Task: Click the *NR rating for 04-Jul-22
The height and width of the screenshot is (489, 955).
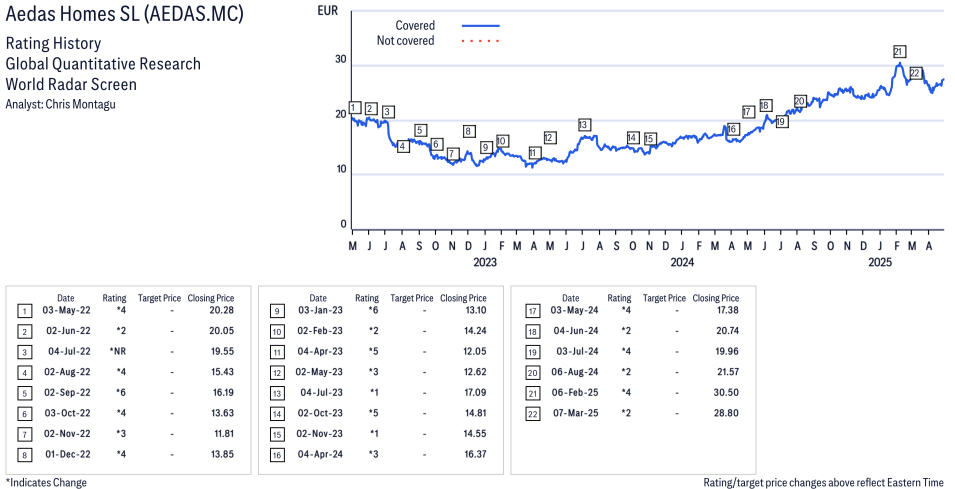Action: [118, 351]
